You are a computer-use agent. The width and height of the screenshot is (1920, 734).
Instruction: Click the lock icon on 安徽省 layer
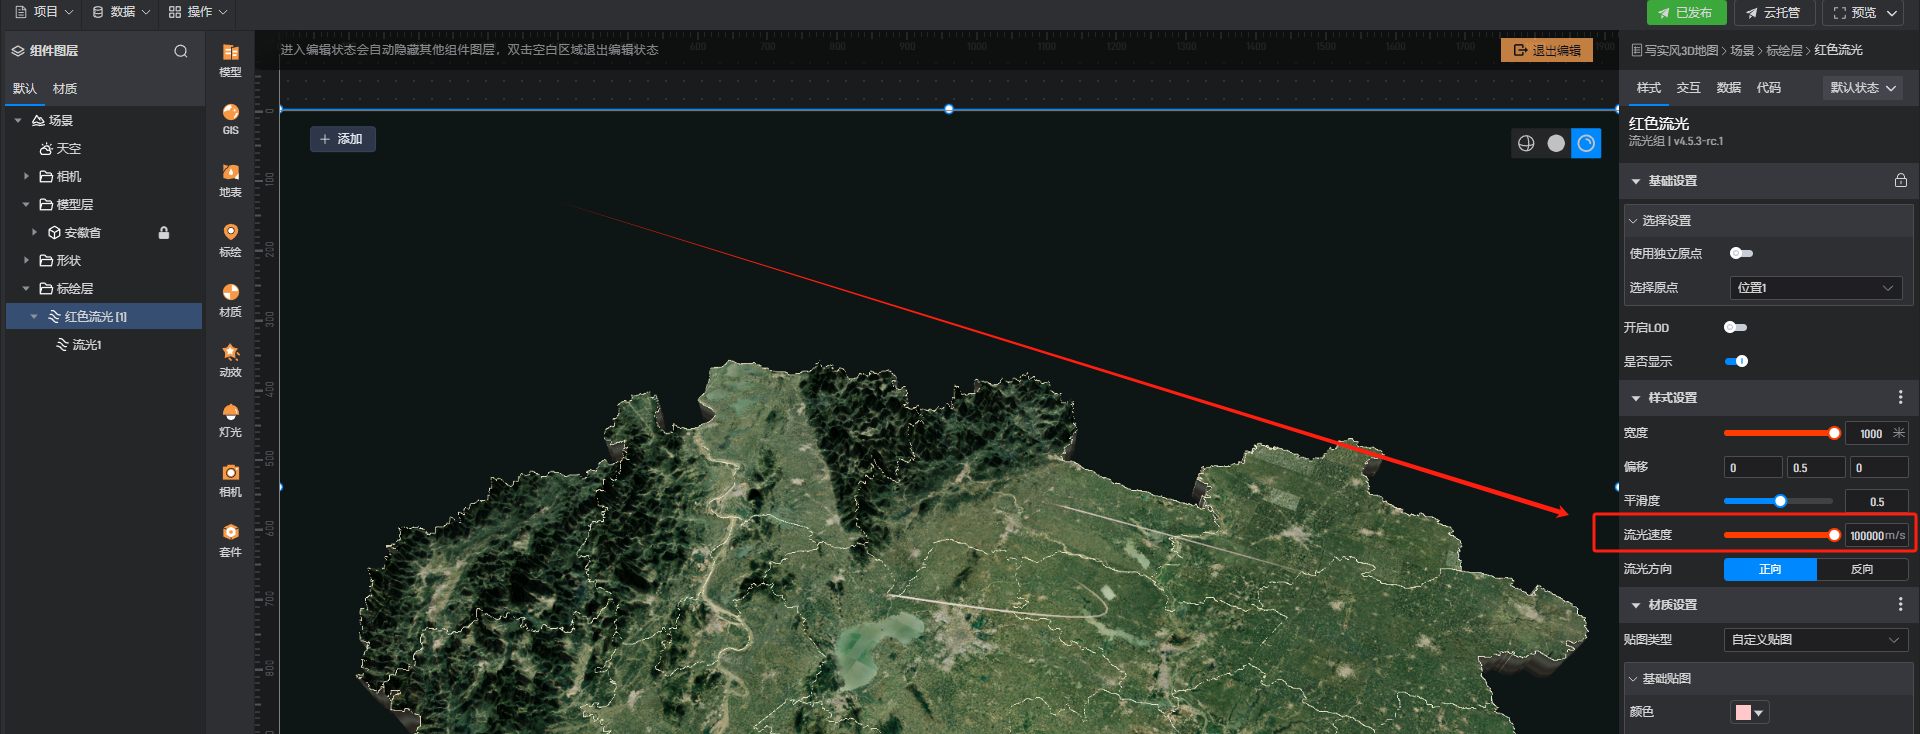point(164,233)
